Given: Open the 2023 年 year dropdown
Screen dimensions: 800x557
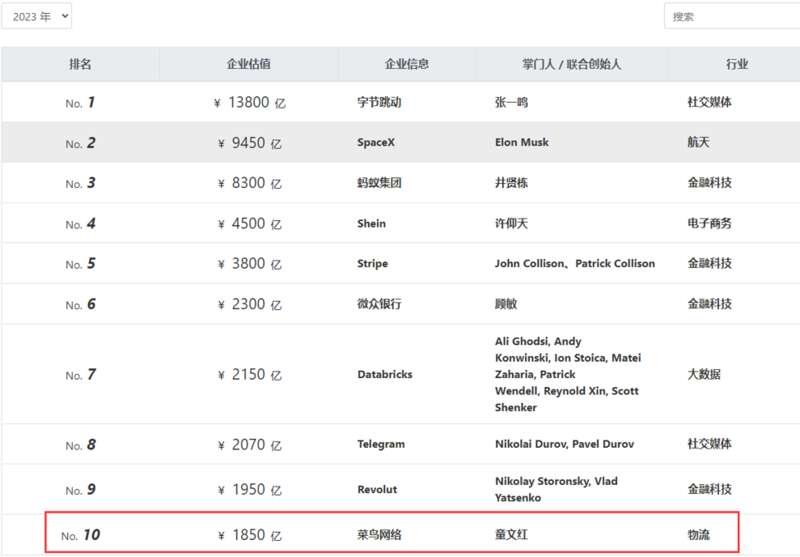Looking at the screenshot, I should click(36, 16).
